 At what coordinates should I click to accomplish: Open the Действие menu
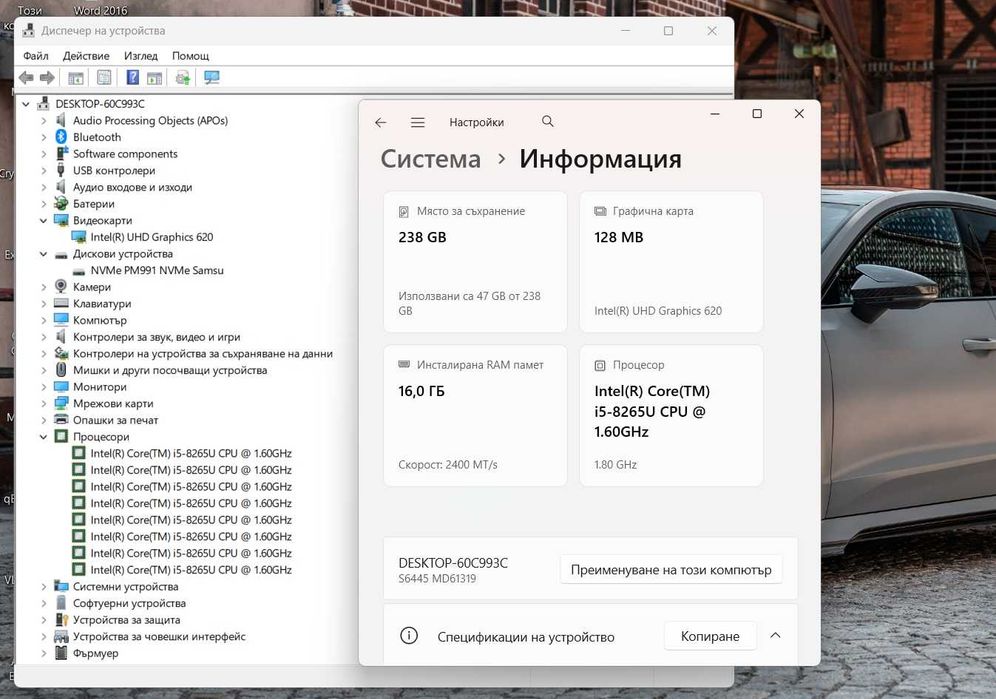pos(86,56)
